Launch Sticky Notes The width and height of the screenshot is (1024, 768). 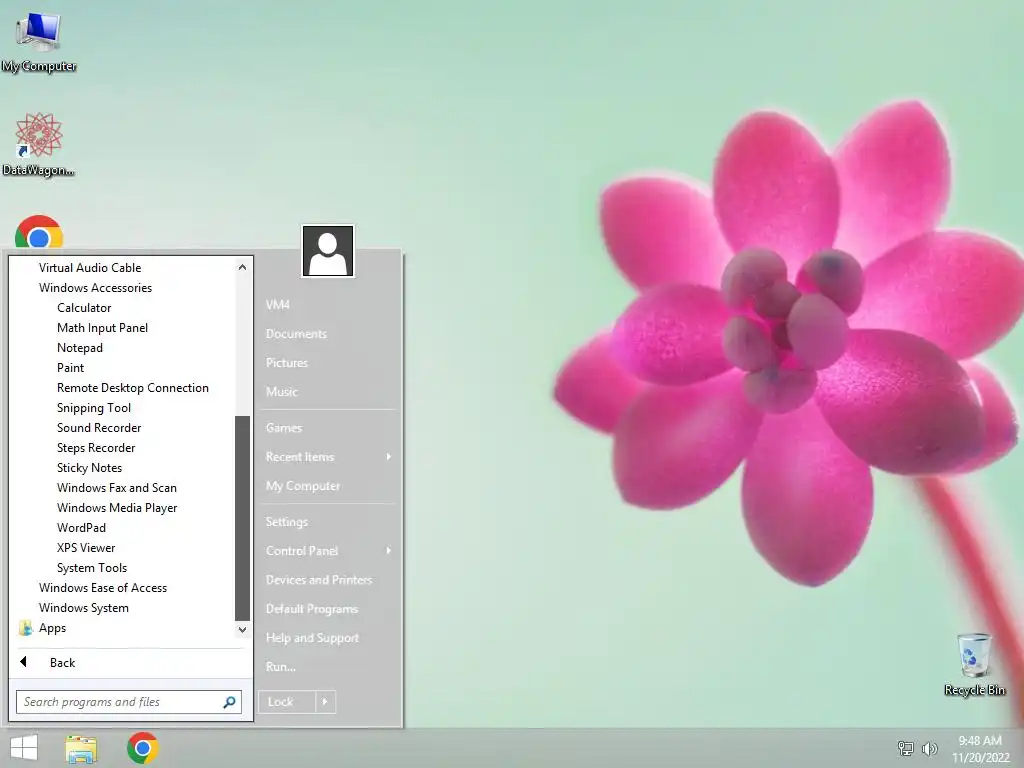[x=89, y=468]
